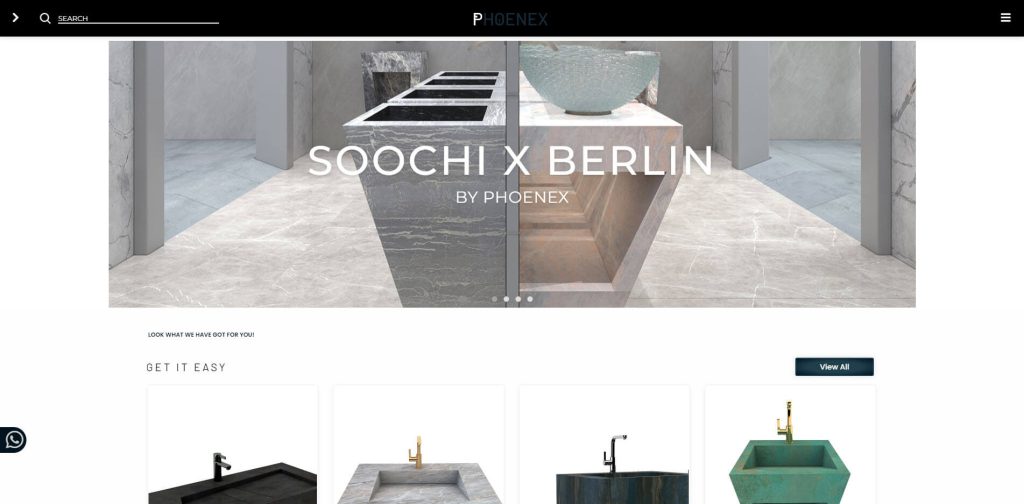The width and height of the screenshot is (1024, 504).
Task: Click the search magnifier icon
Action: coord(45,18)
